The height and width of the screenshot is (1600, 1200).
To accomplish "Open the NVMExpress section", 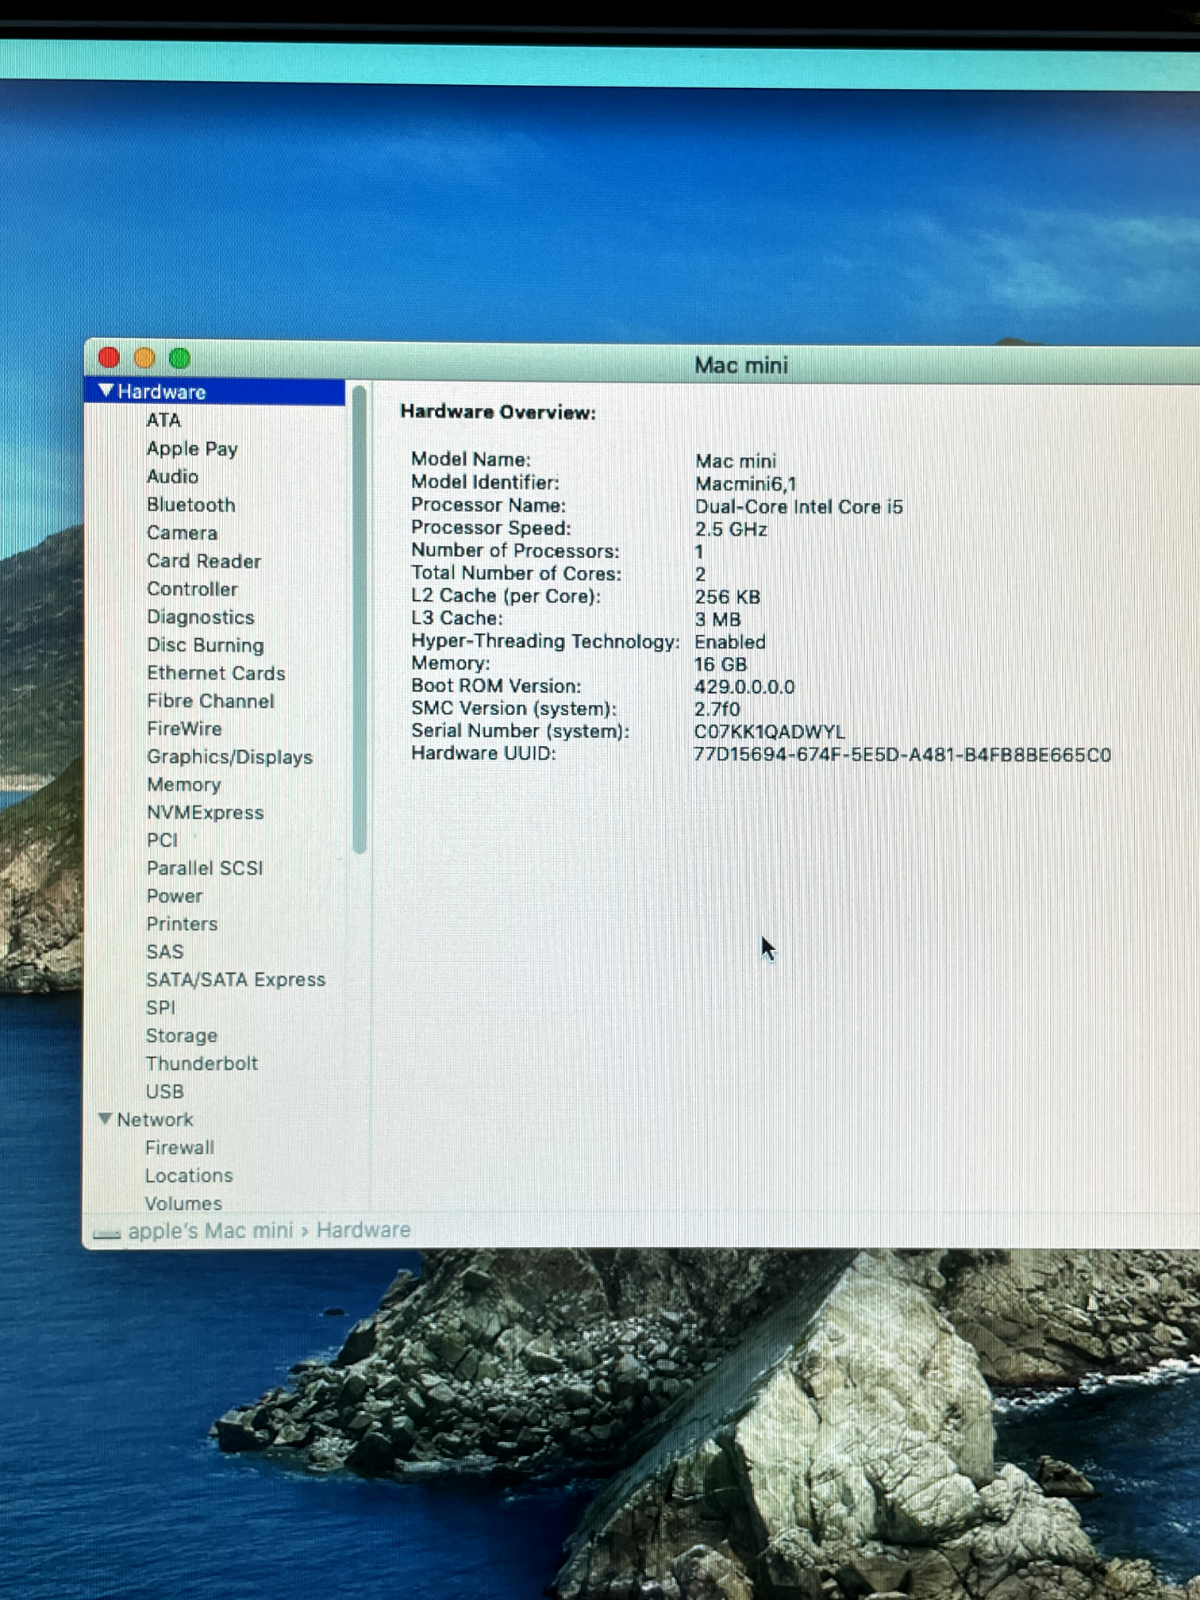I will [x=205, y=812].
